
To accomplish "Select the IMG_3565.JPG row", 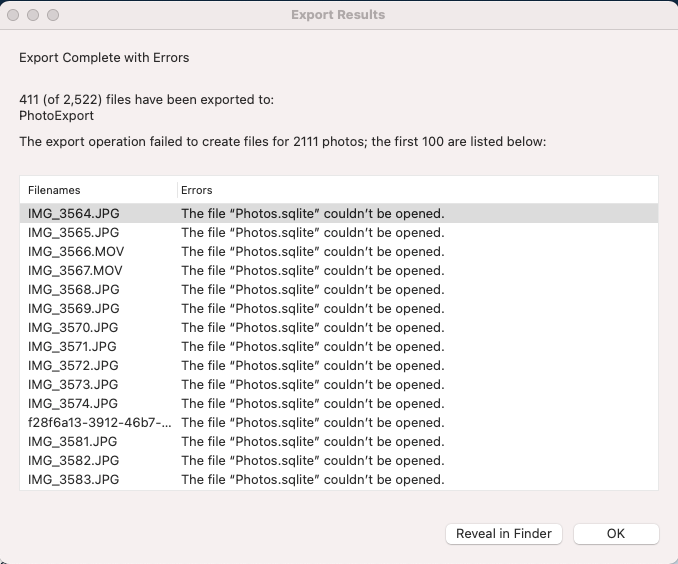I will (x=339, y=232).
